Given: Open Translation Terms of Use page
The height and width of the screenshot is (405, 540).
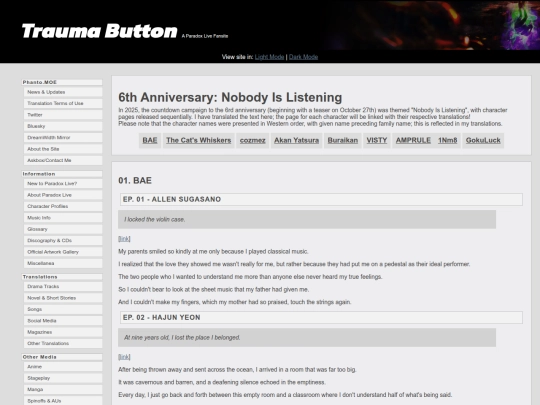Looking at the screenshot, I should click(63, 103).
